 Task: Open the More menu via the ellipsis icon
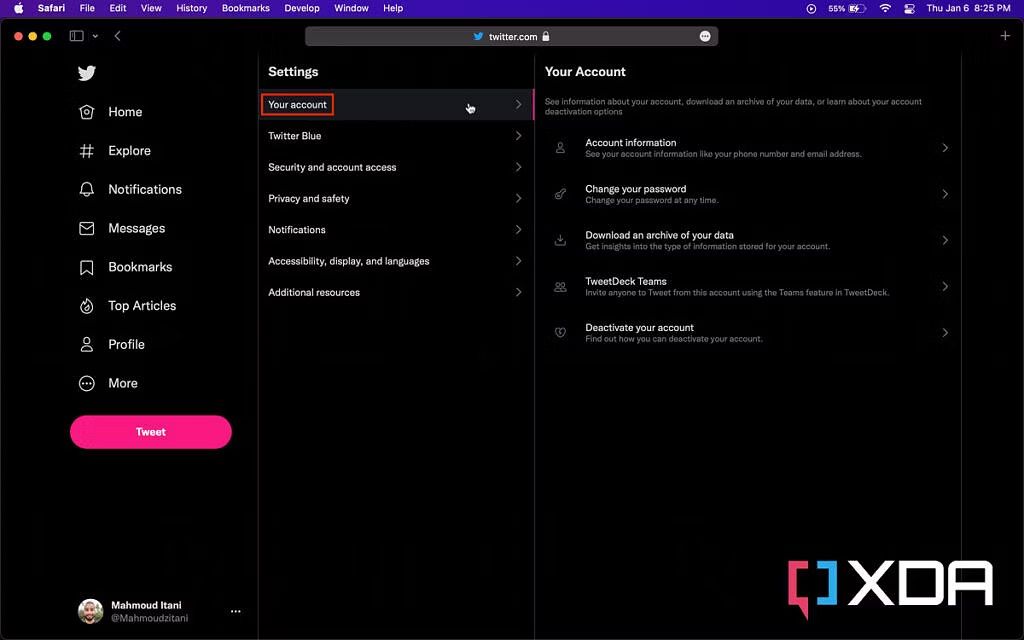click(87, 383)
